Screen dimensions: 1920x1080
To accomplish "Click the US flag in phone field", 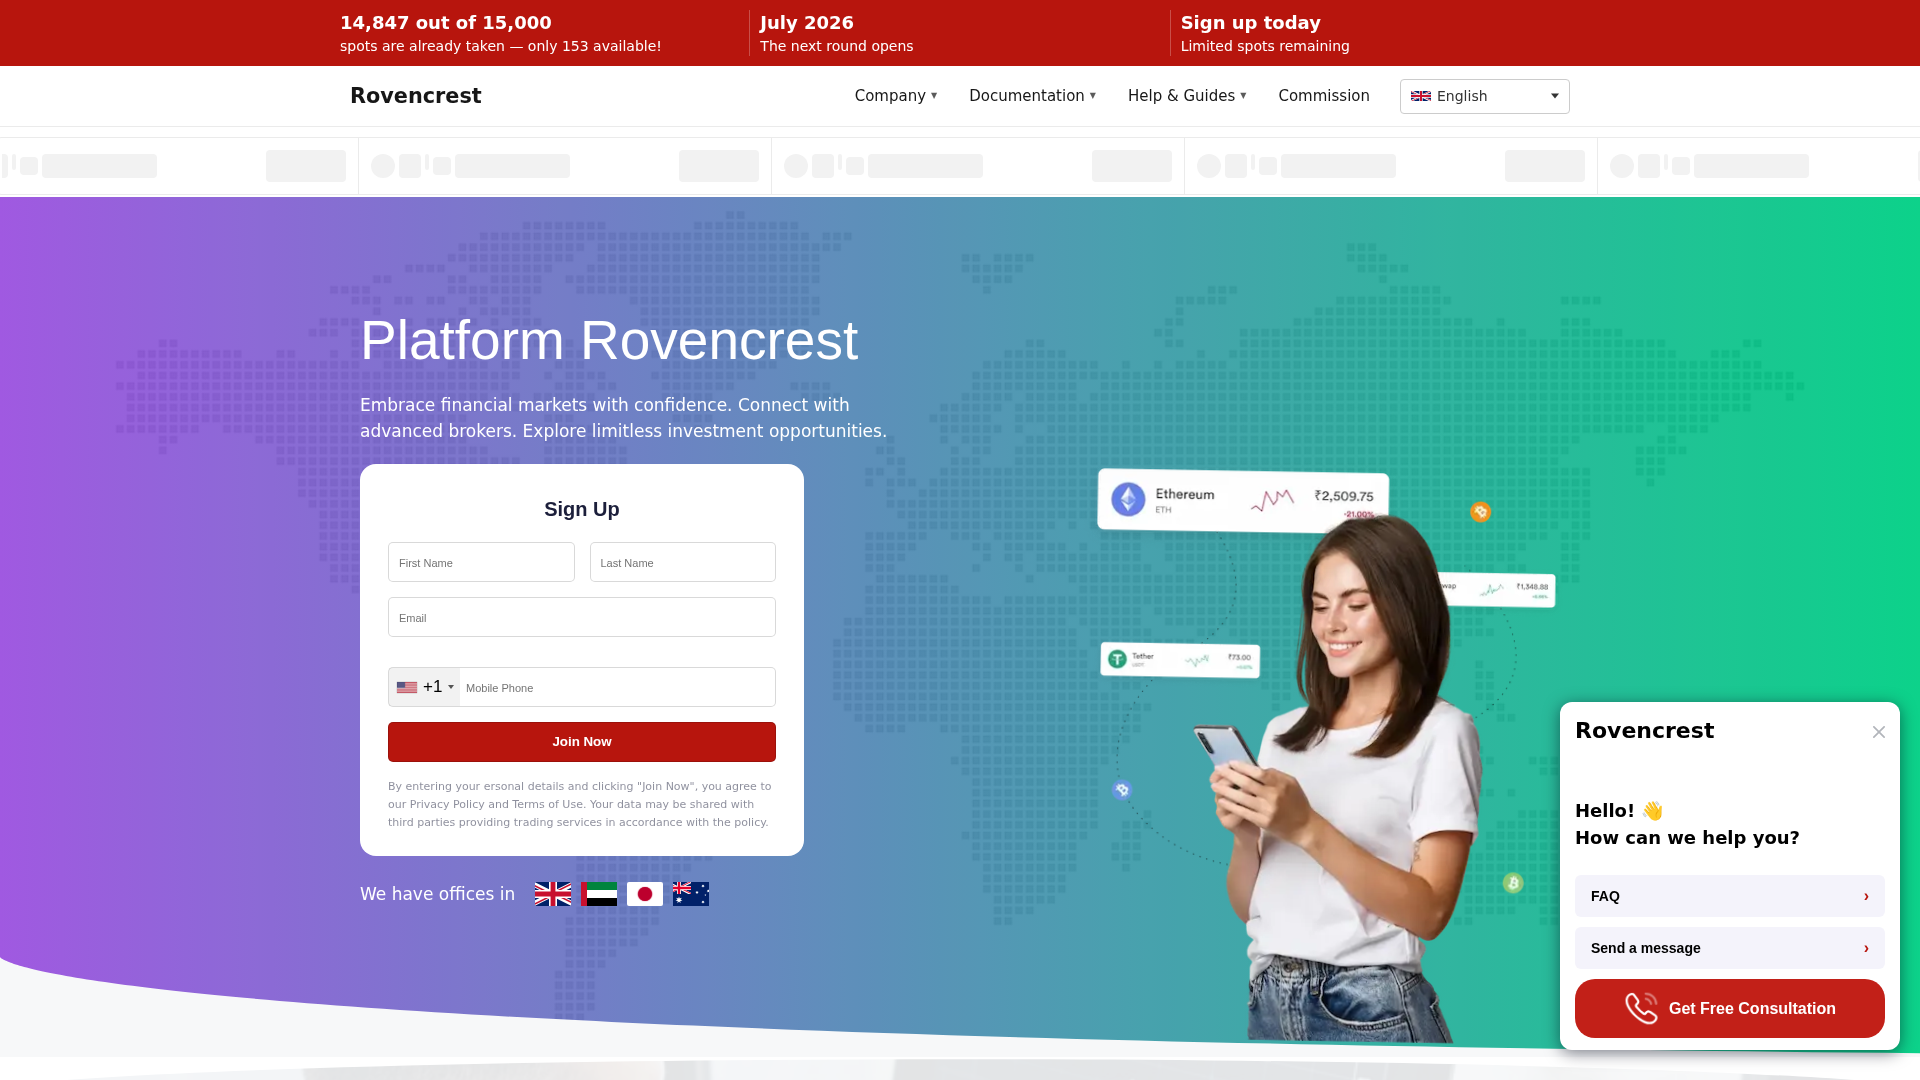I will pos(407,687).
